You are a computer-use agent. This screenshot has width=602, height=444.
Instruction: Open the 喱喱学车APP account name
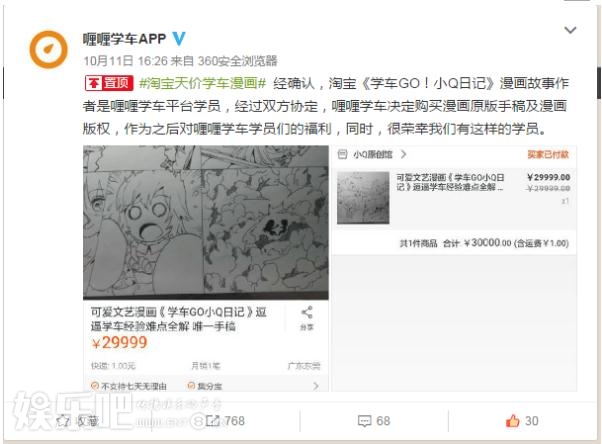pyautogui.click(x=124, y=39)
